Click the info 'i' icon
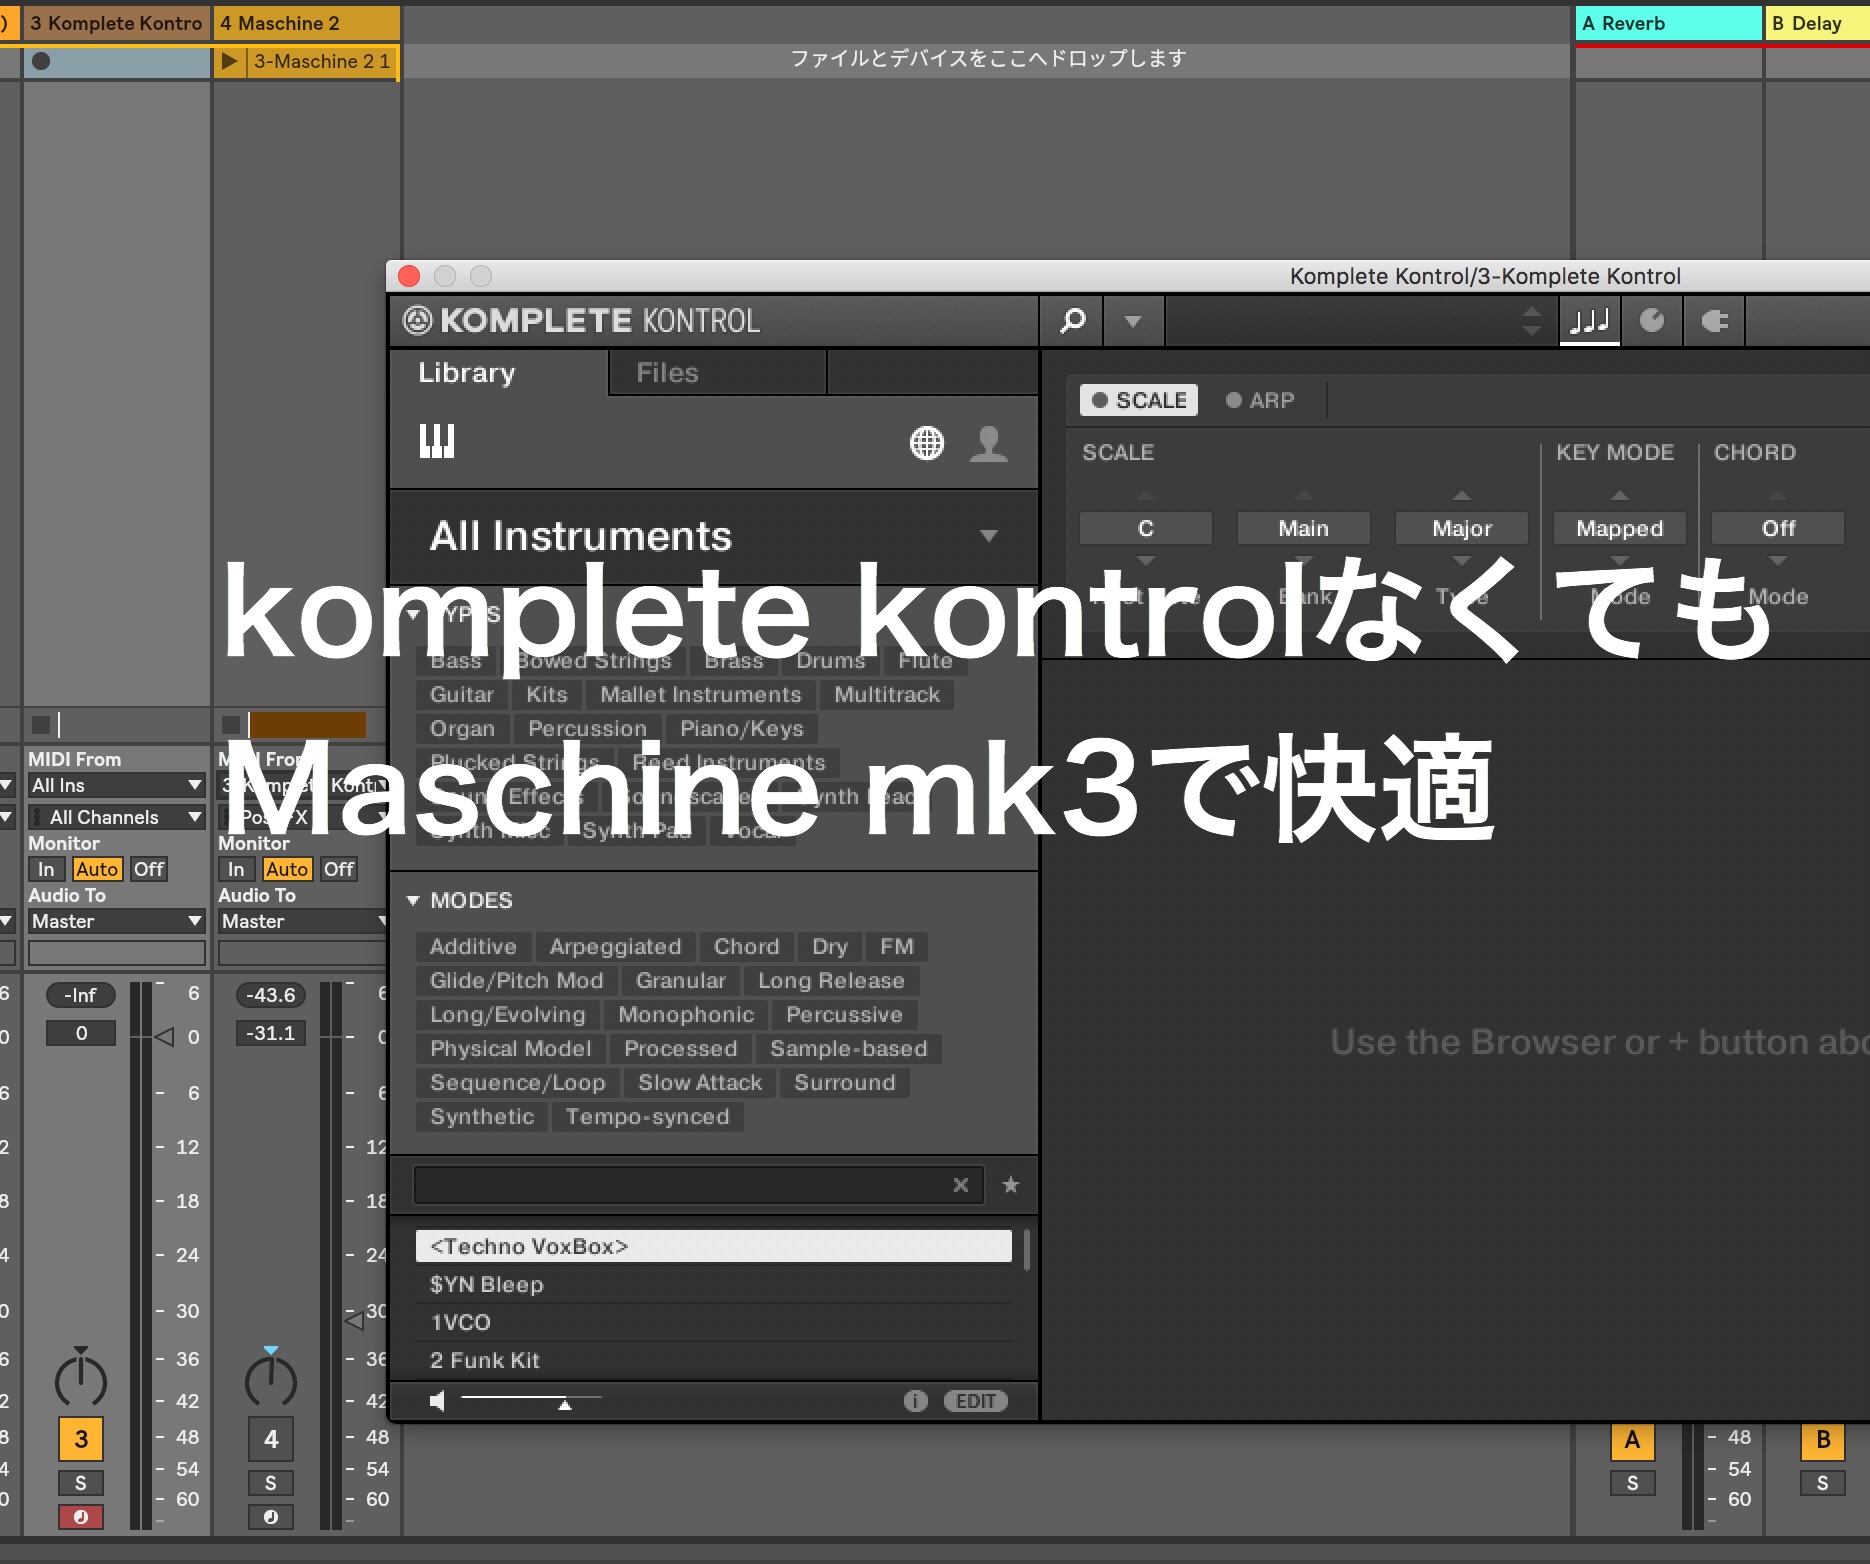The image size is (1870, 1564). click(915, 1401)
